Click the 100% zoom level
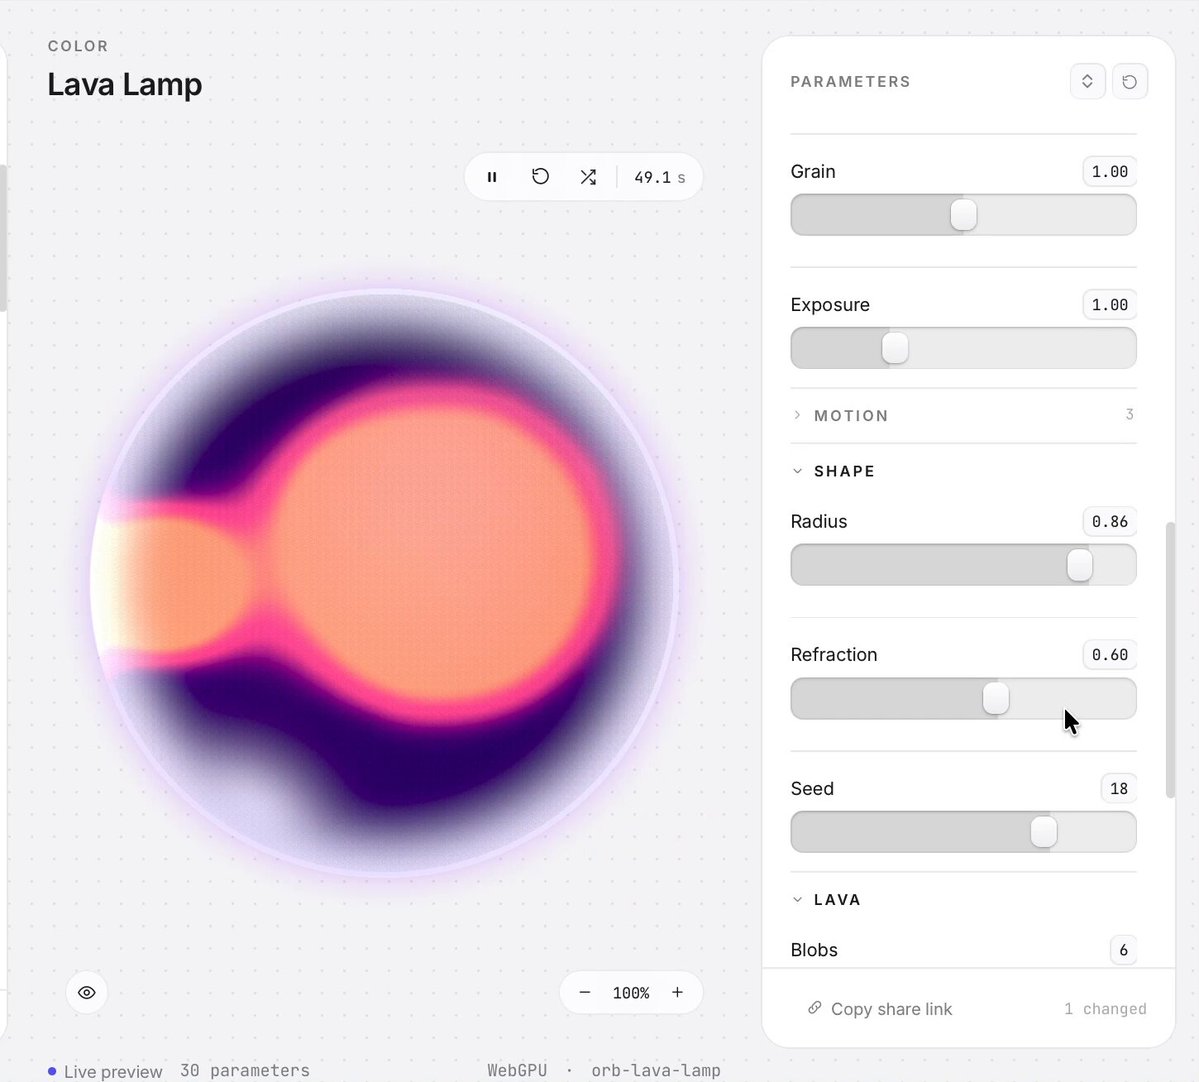 click(631, 993)
